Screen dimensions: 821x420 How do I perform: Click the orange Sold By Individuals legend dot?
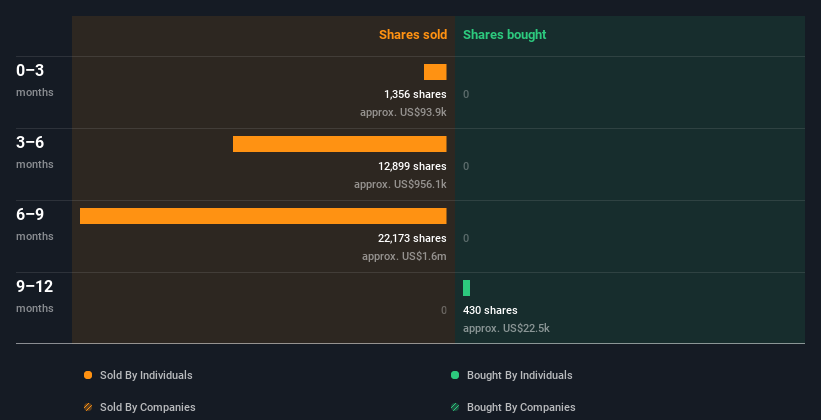point(88,375)
